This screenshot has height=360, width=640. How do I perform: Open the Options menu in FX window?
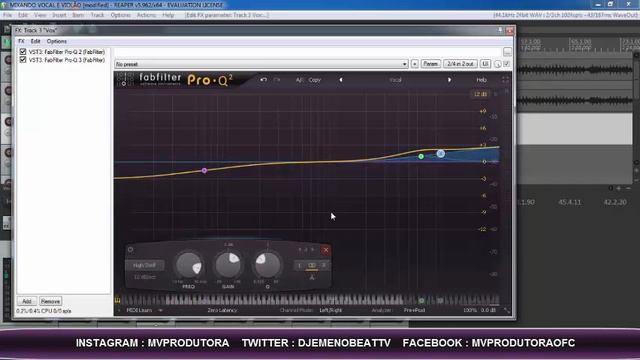[x=57, y=41]
